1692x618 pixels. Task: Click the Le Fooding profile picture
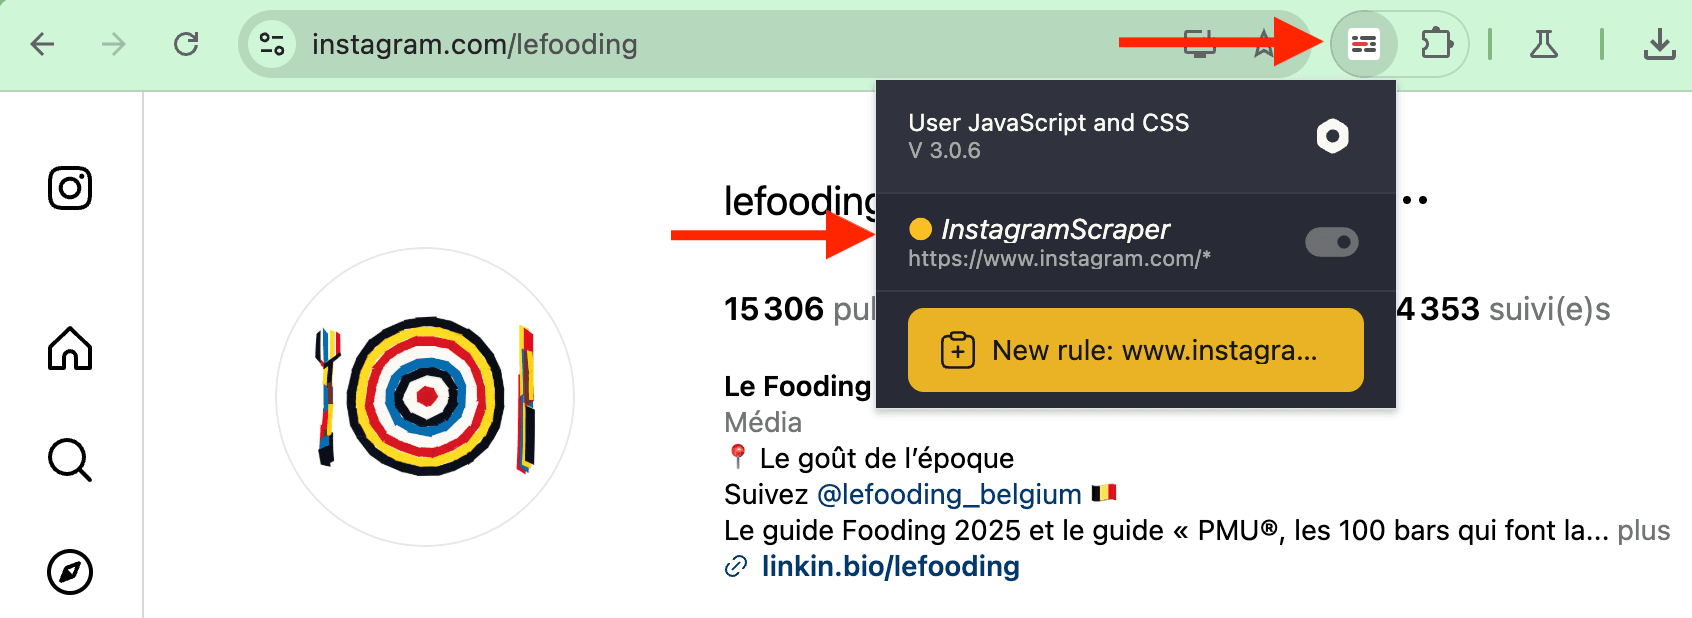tap(425, 397)
